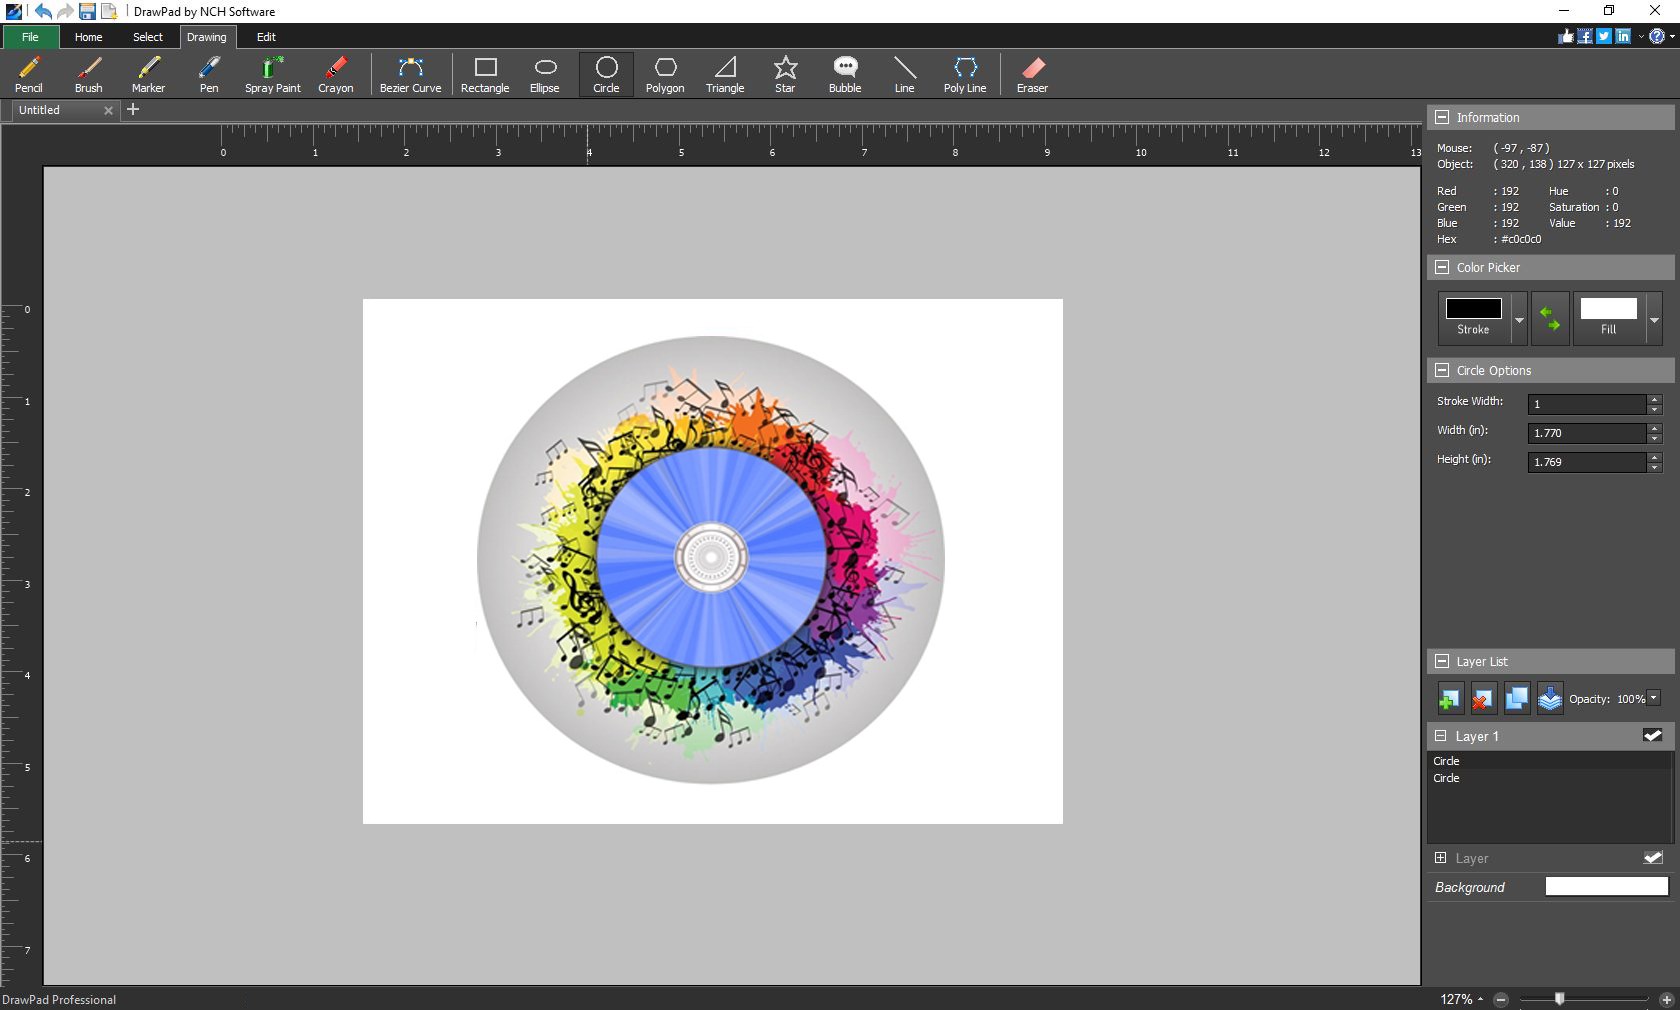Activate the Star shape tool
1680x1010 pixels.
point(785,75)
